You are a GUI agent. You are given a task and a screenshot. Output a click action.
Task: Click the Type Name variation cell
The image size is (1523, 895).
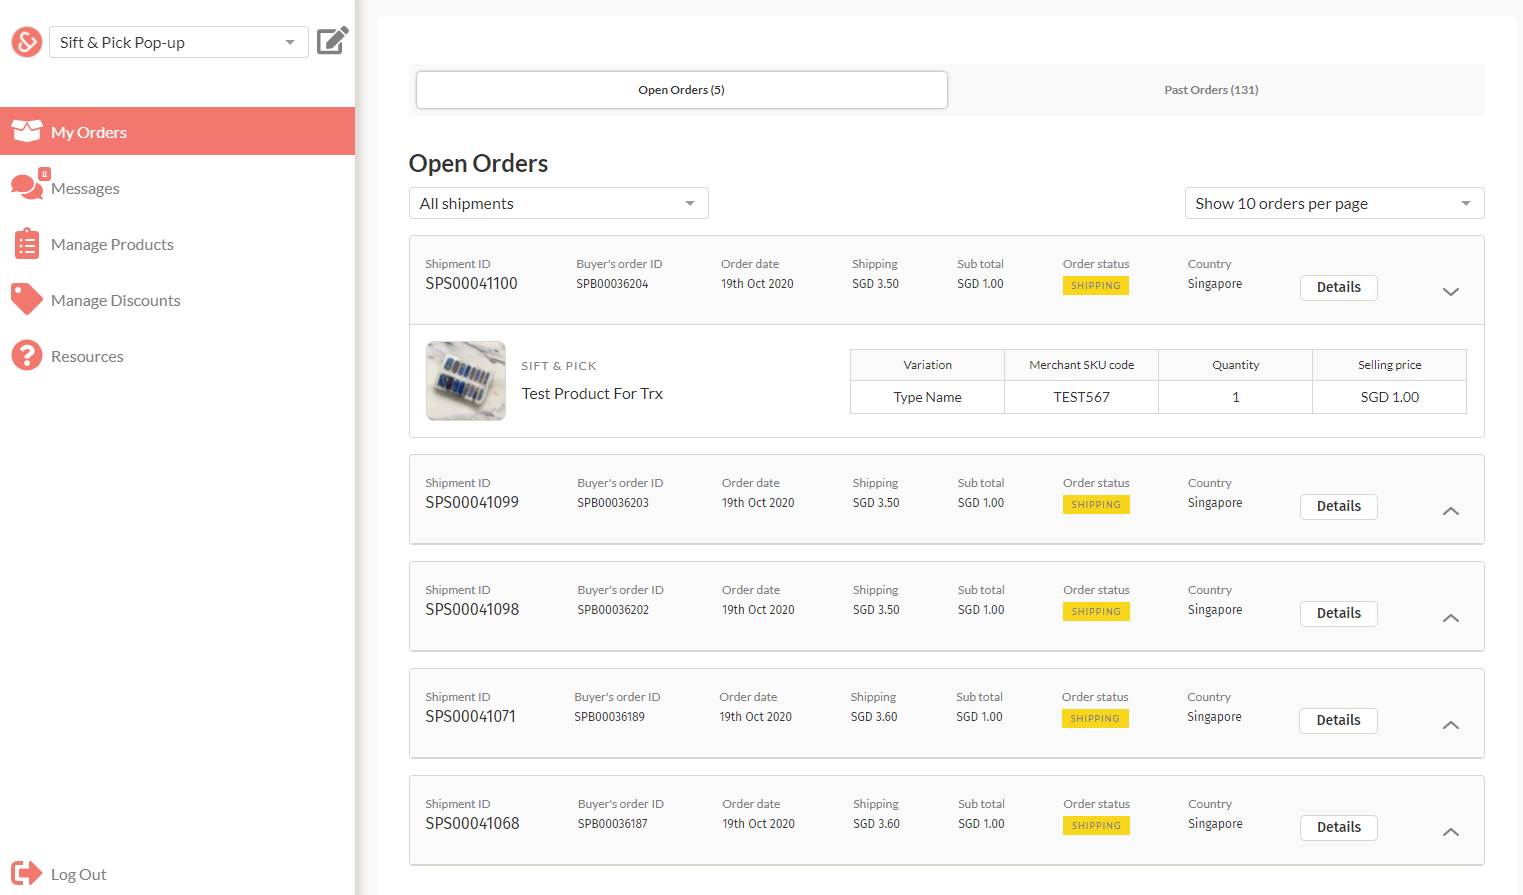pos(928,397)
